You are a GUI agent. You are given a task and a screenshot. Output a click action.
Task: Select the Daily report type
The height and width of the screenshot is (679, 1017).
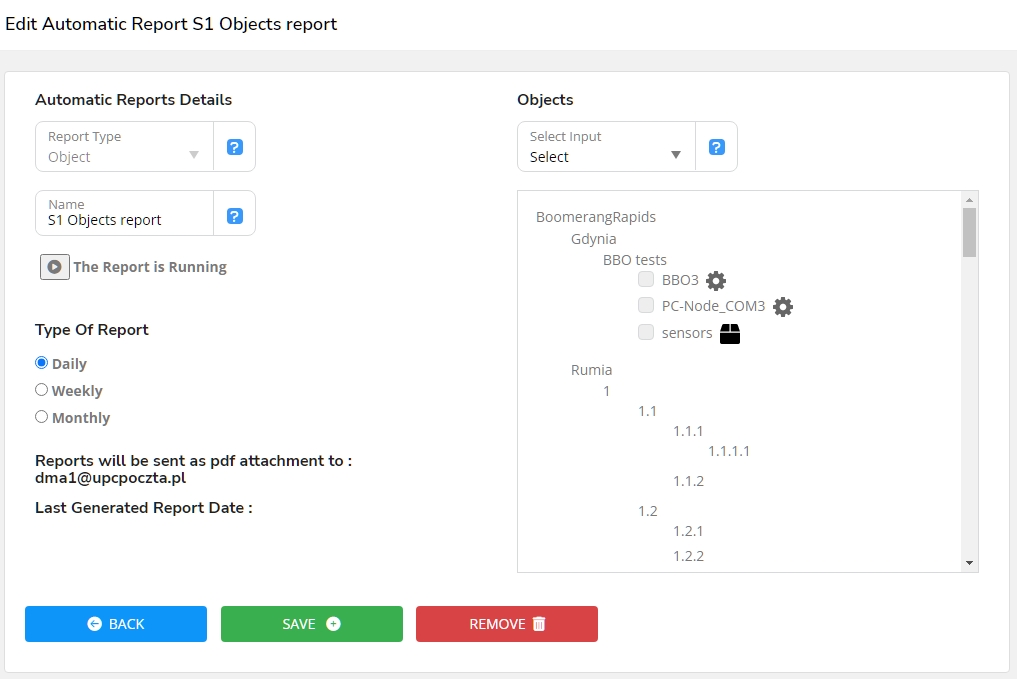[42, 363]
